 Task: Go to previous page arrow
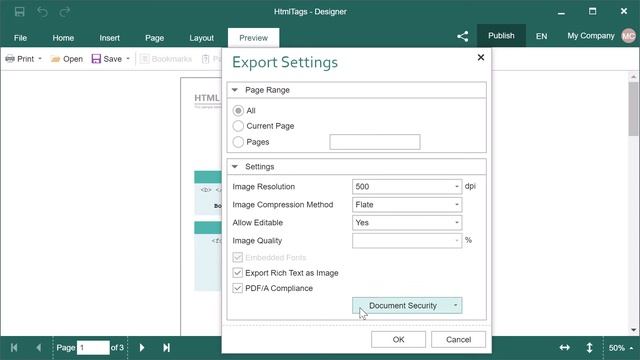(38, 348)
